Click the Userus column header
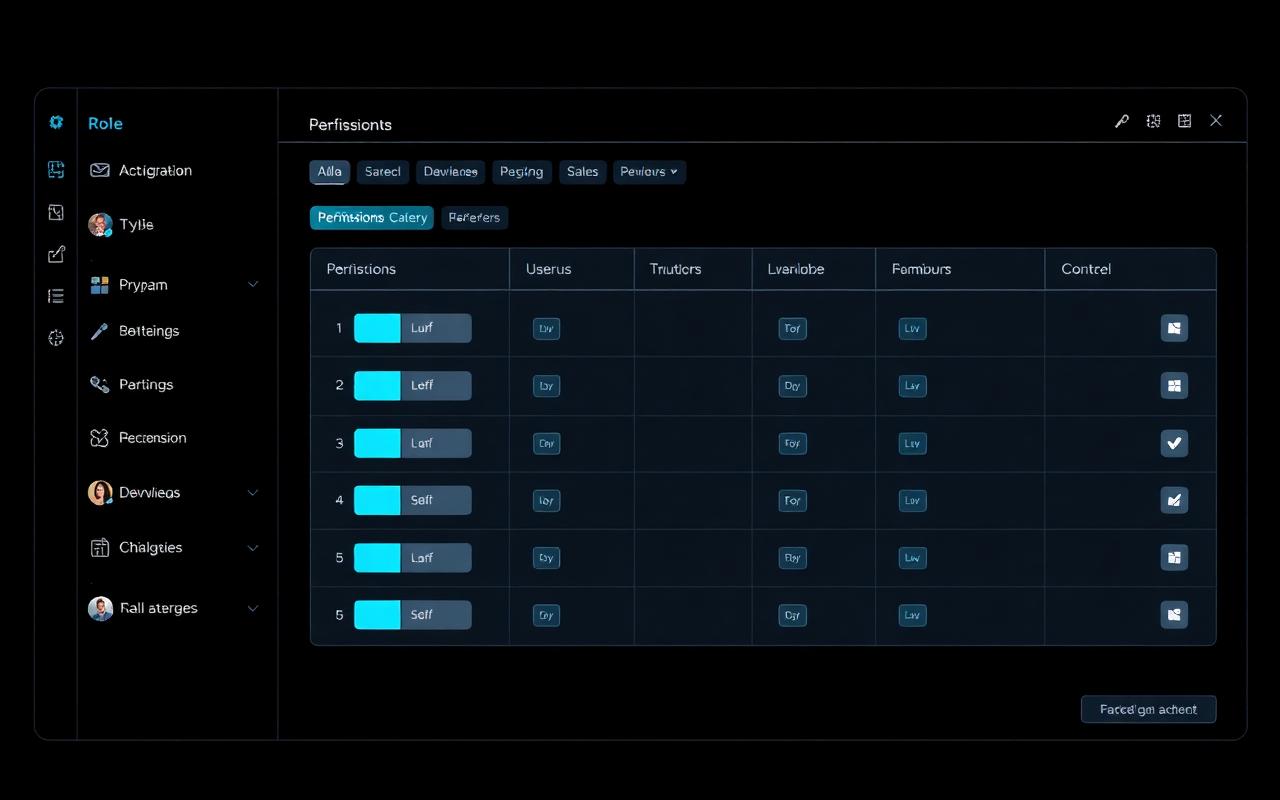Viewport: 1280px width, 800px height. [x=549, y=269]
